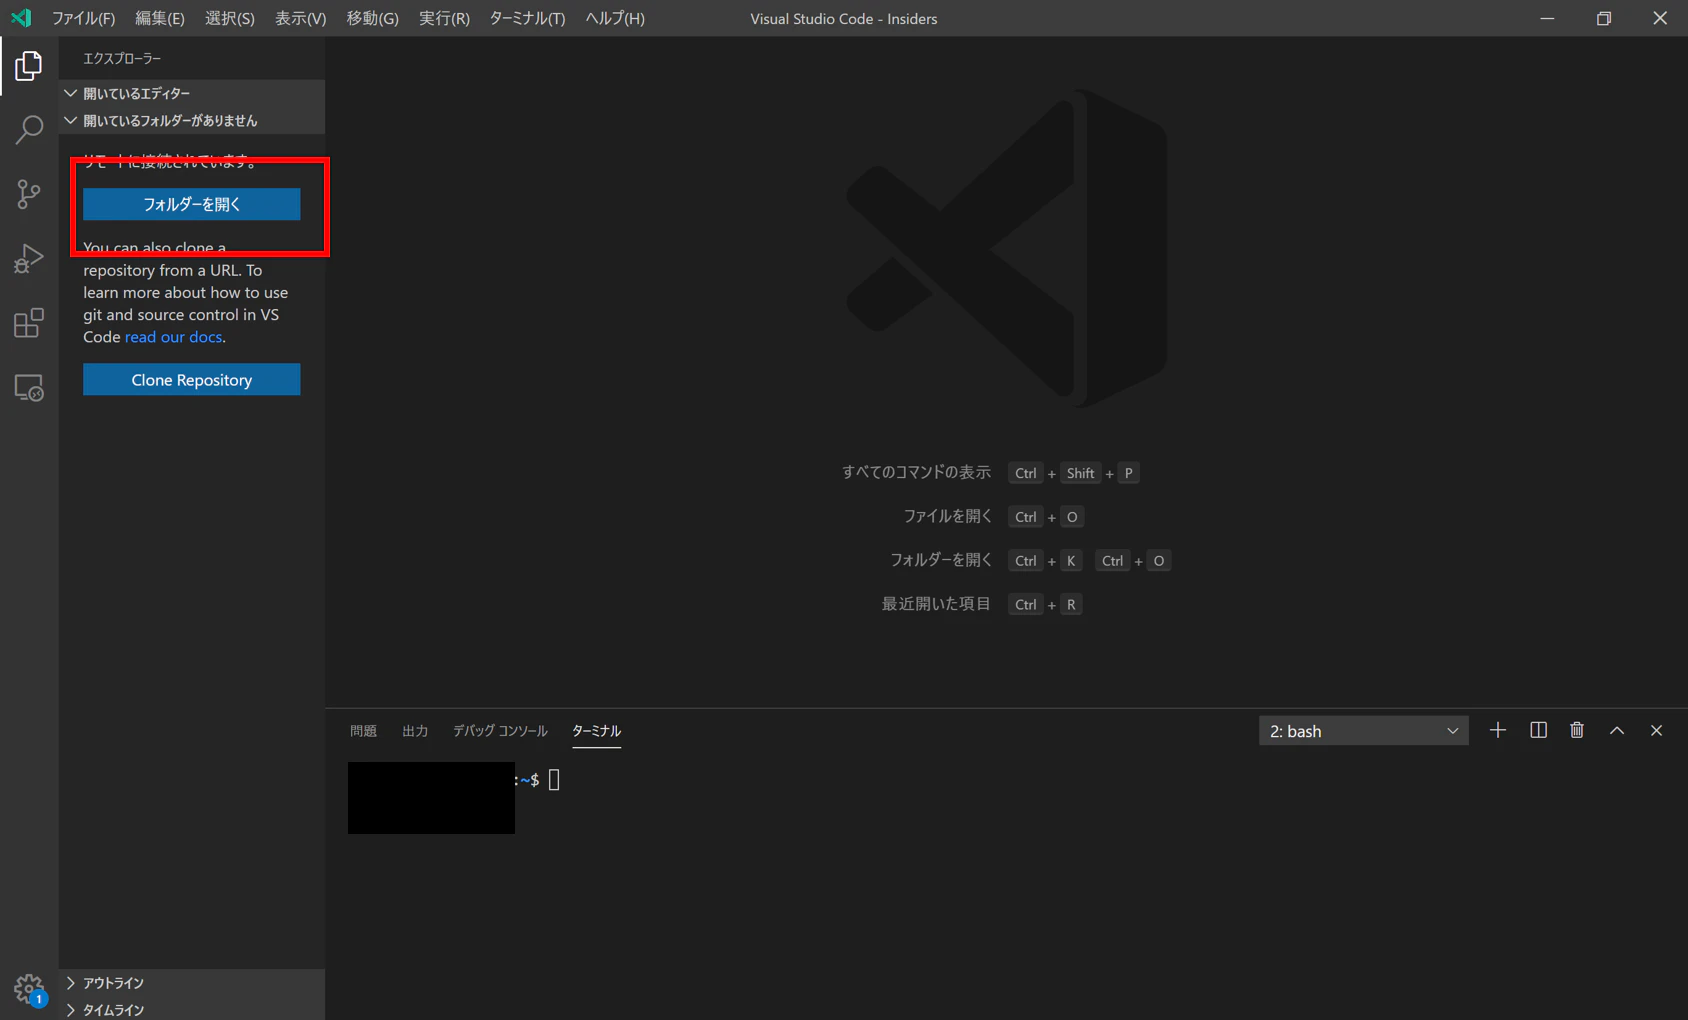1688x1020 pixels.
Task: Click the ファイルを開く shortcut label
Action: pyautogui.click(x=947, y=516)
